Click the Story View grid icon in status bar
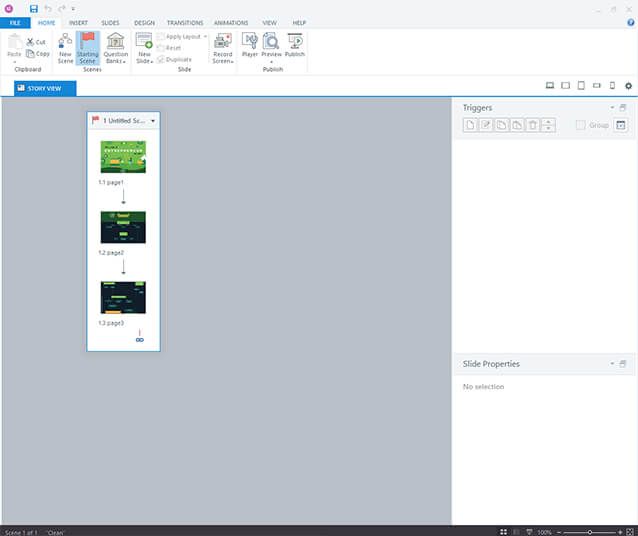This screenshot has height=536, width=638. [x=503, y=532]
